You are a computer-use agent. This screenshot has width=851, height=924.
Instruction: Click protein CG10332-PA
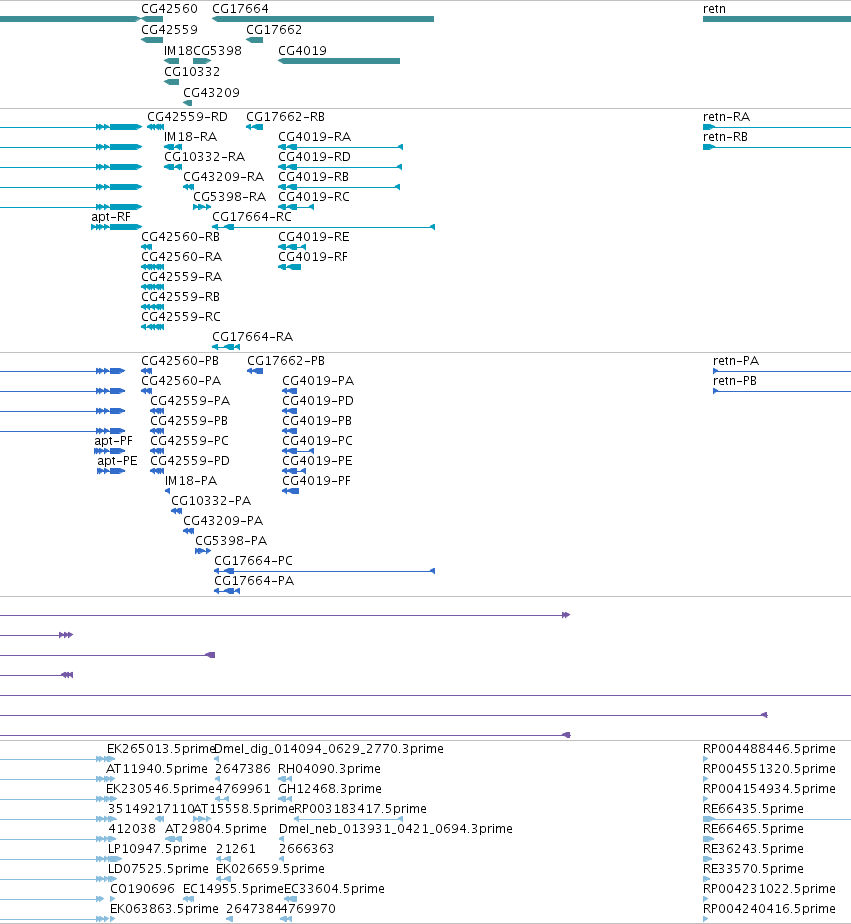(211, 501)
